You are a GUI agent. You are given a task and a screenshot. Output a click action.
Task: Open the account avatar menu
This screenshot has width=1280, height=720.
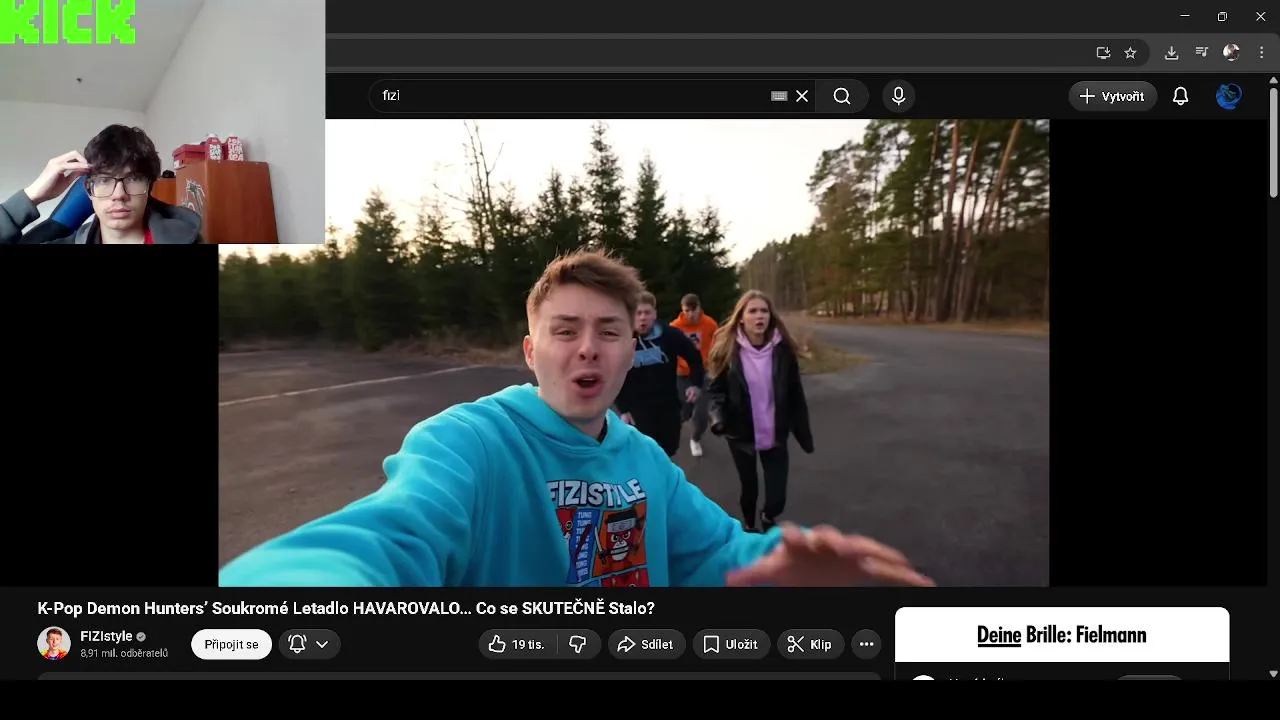(x=1229, y=96)
